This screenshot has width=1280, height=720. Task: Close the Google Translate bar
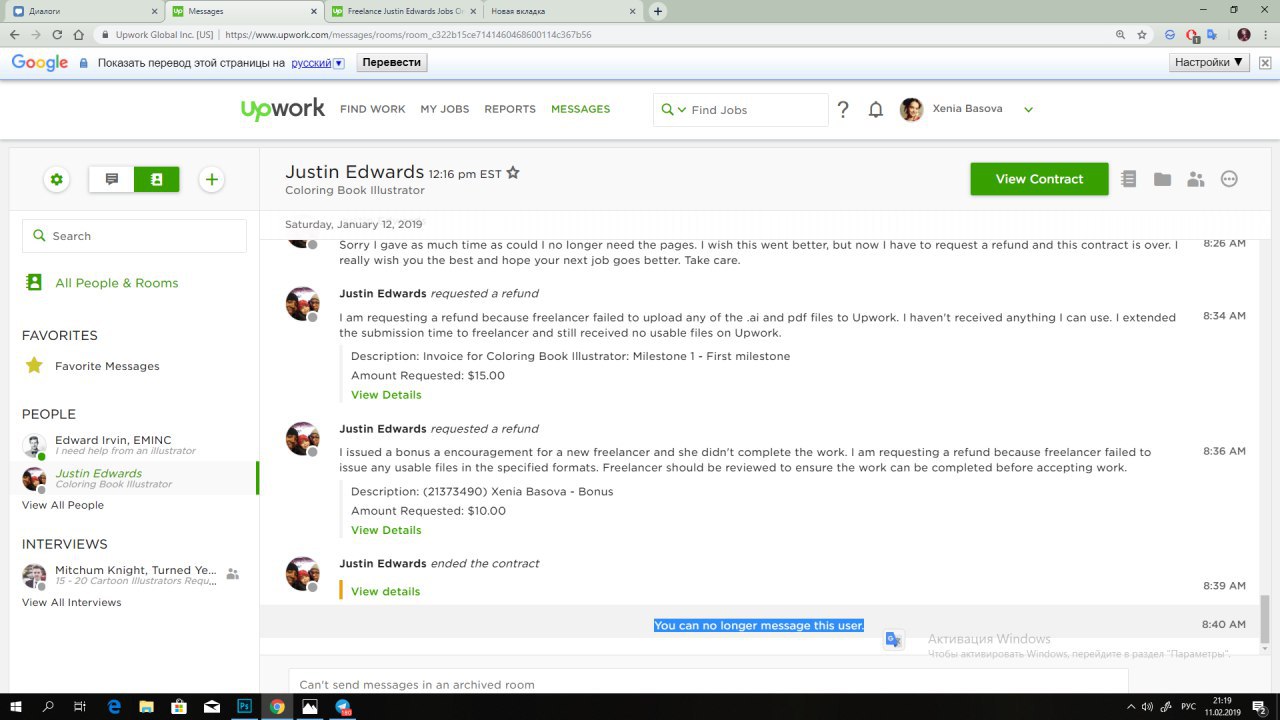pos(1265,63)
